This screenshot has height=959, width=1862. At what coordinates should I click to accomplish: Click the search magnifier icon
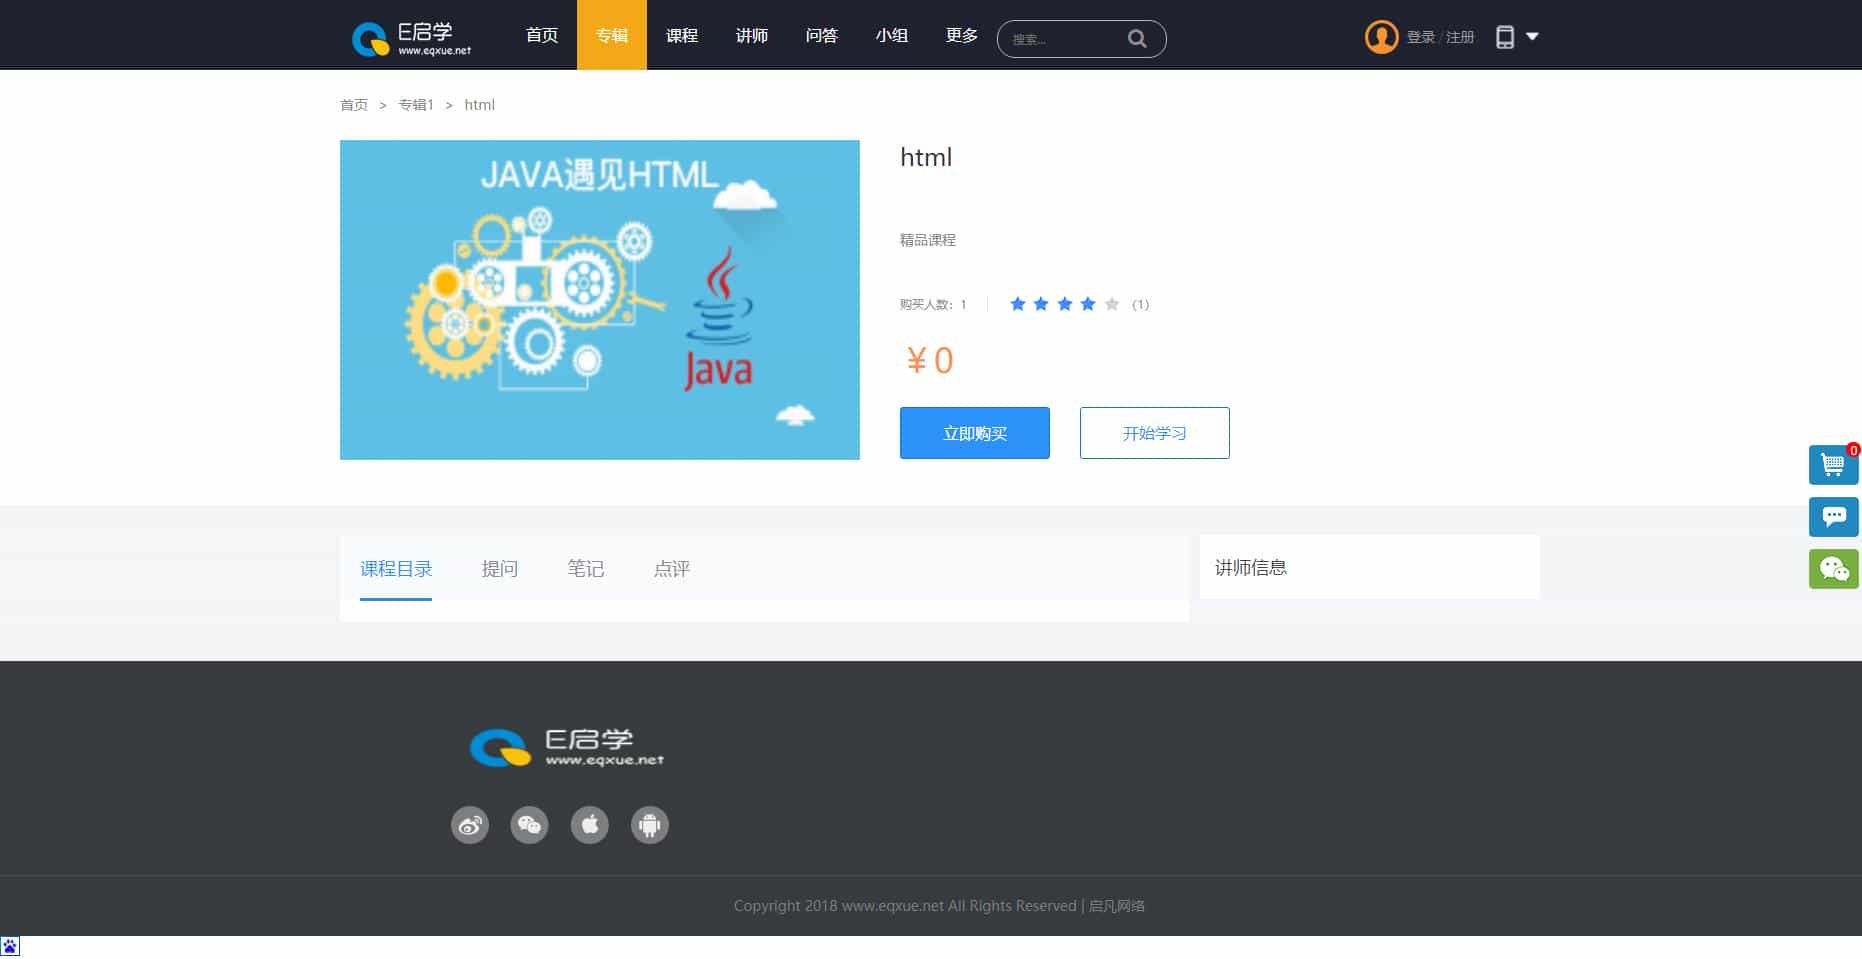(1137, 39)
